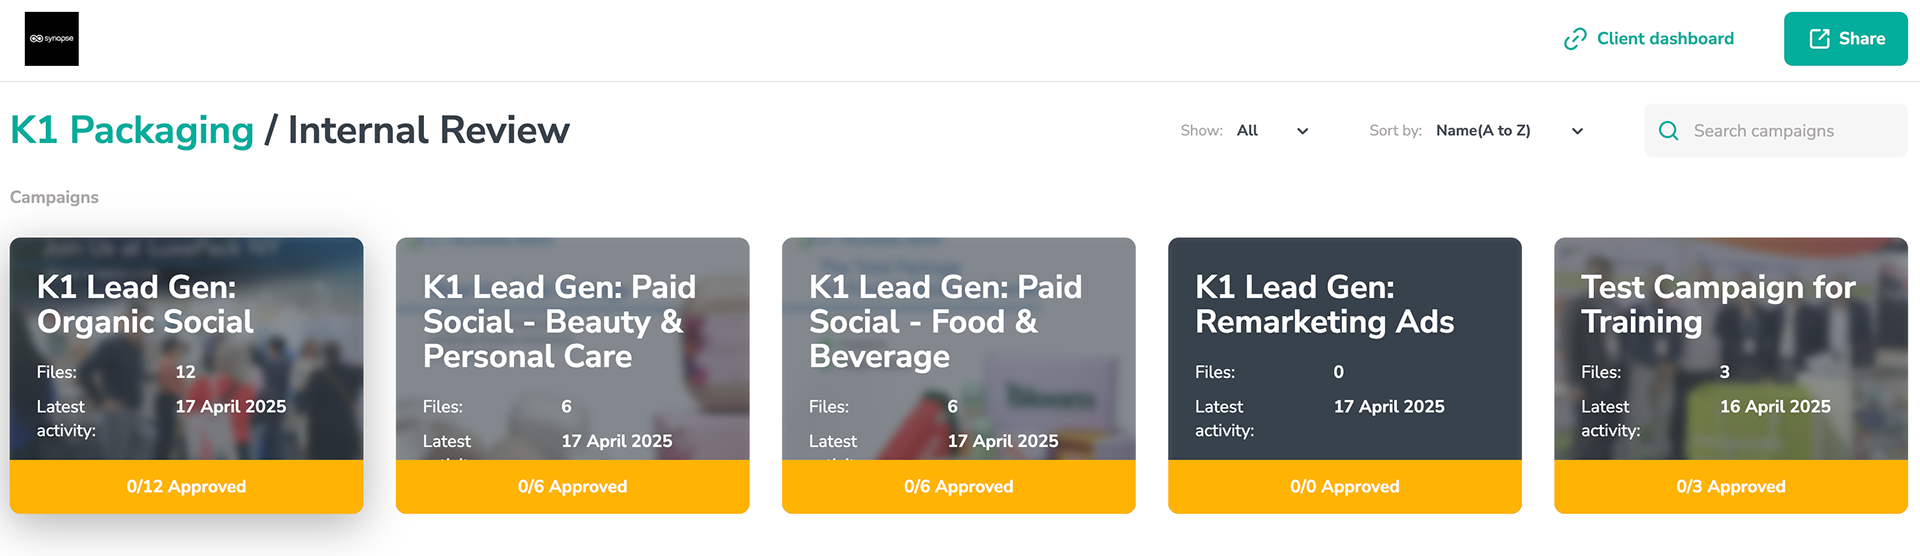
Task: Open the K1 Lead Gen: Organic Social campaign
Action: (x=187, y=349)
